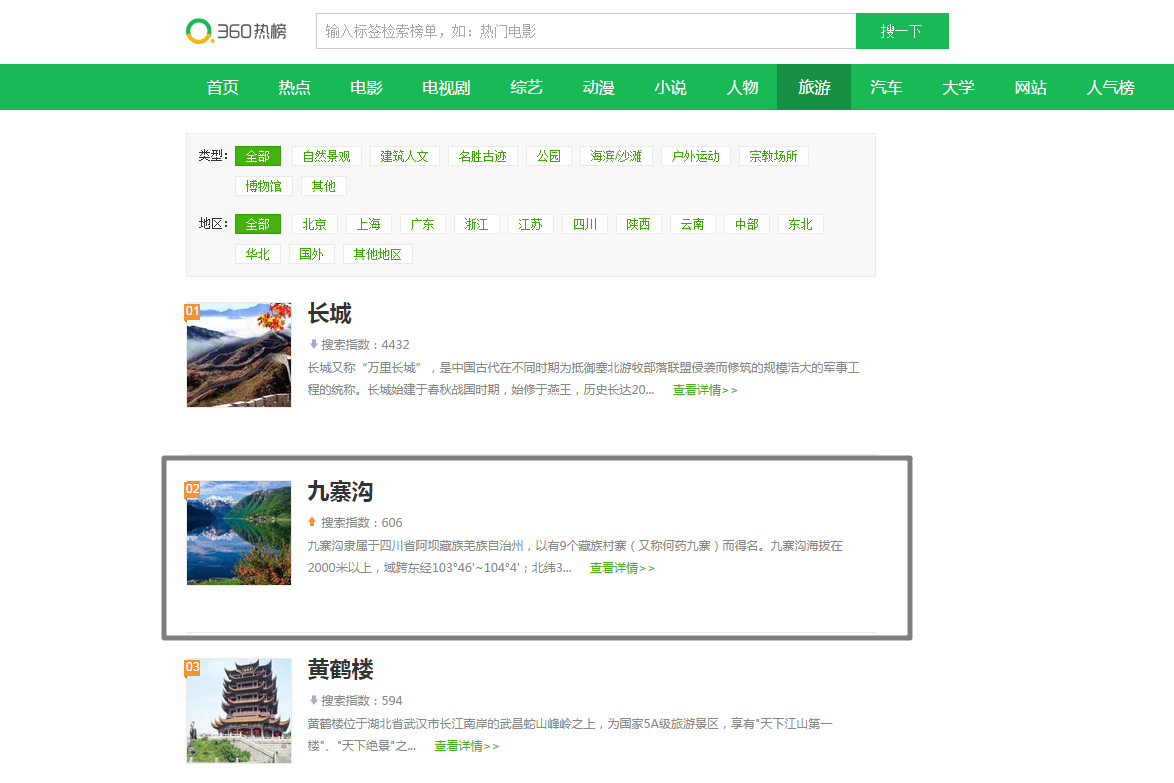Image resolution: width=1174 pixels, height=783 pixels.
Task: Open the 大学 nav tab
Action: click(958, 88)
